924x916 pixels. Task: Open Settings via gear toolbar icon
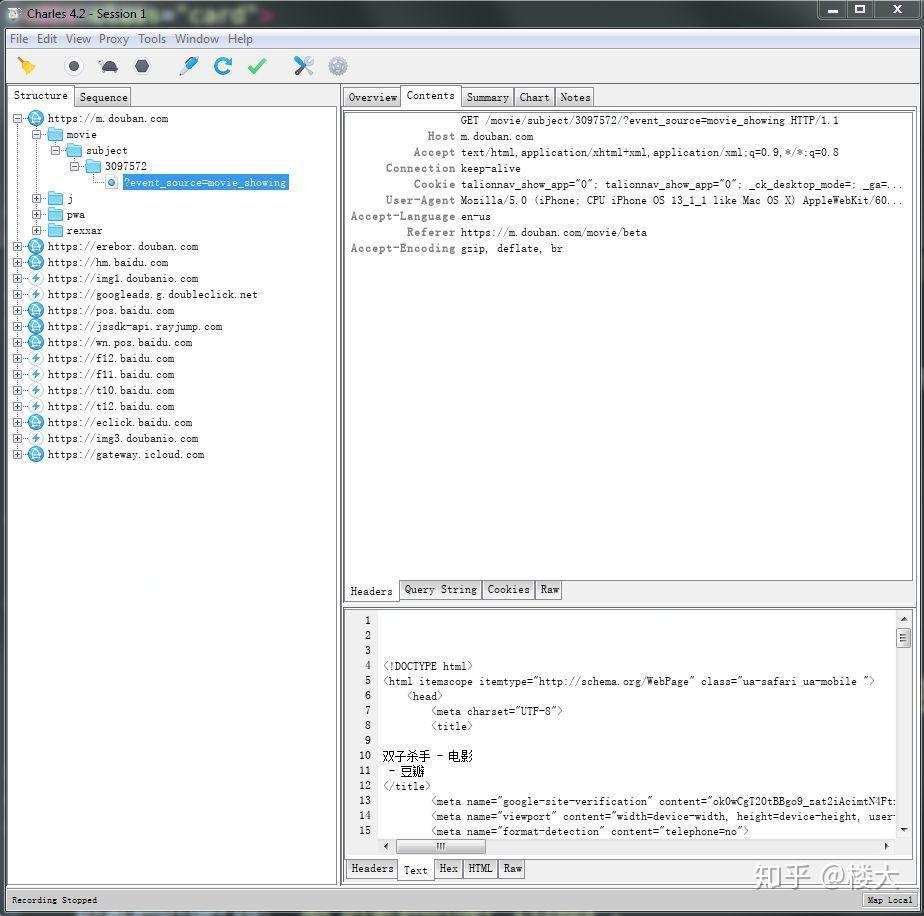[x=338, y=66]
